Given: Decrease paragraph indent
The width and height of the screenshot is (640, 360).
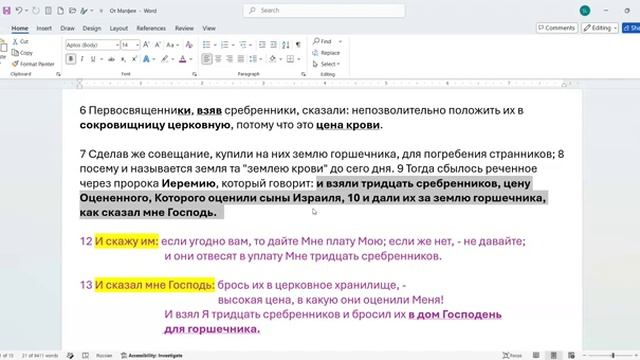Looking at the screenshot, I should [262, 44].
